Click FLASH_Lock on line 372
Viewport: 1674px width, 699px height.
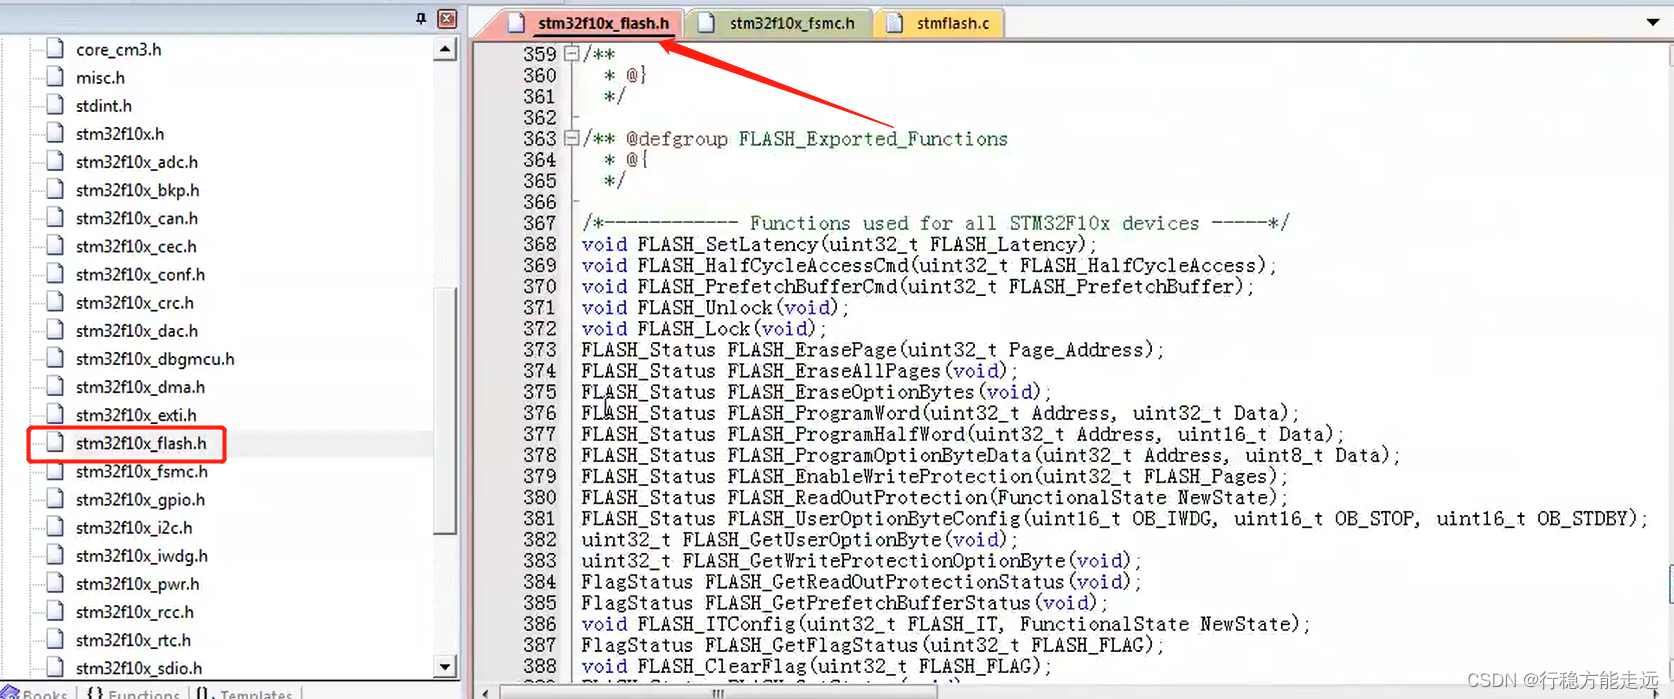click(x=694, y=329)
